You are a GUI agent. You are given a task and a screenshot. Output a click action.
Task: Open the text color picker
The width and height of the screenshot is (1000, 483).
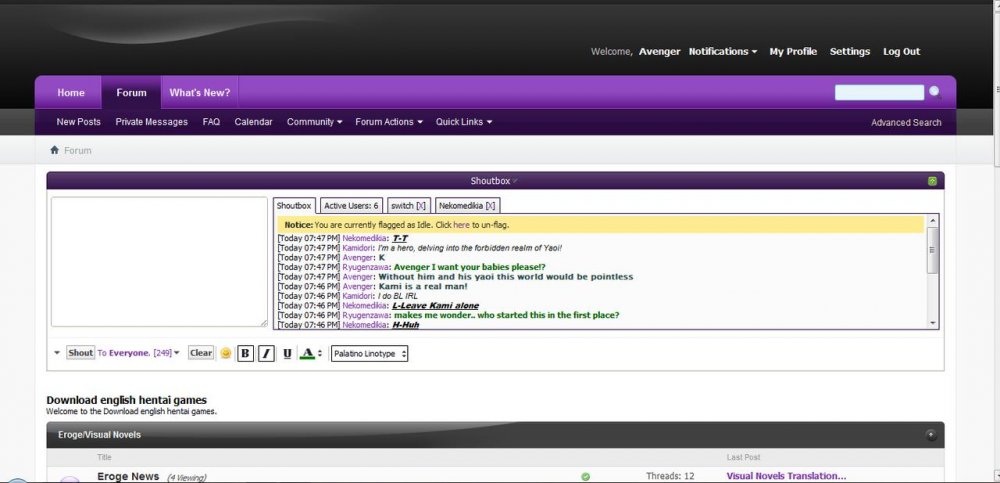pyautogui.click(x=310, y=353)
